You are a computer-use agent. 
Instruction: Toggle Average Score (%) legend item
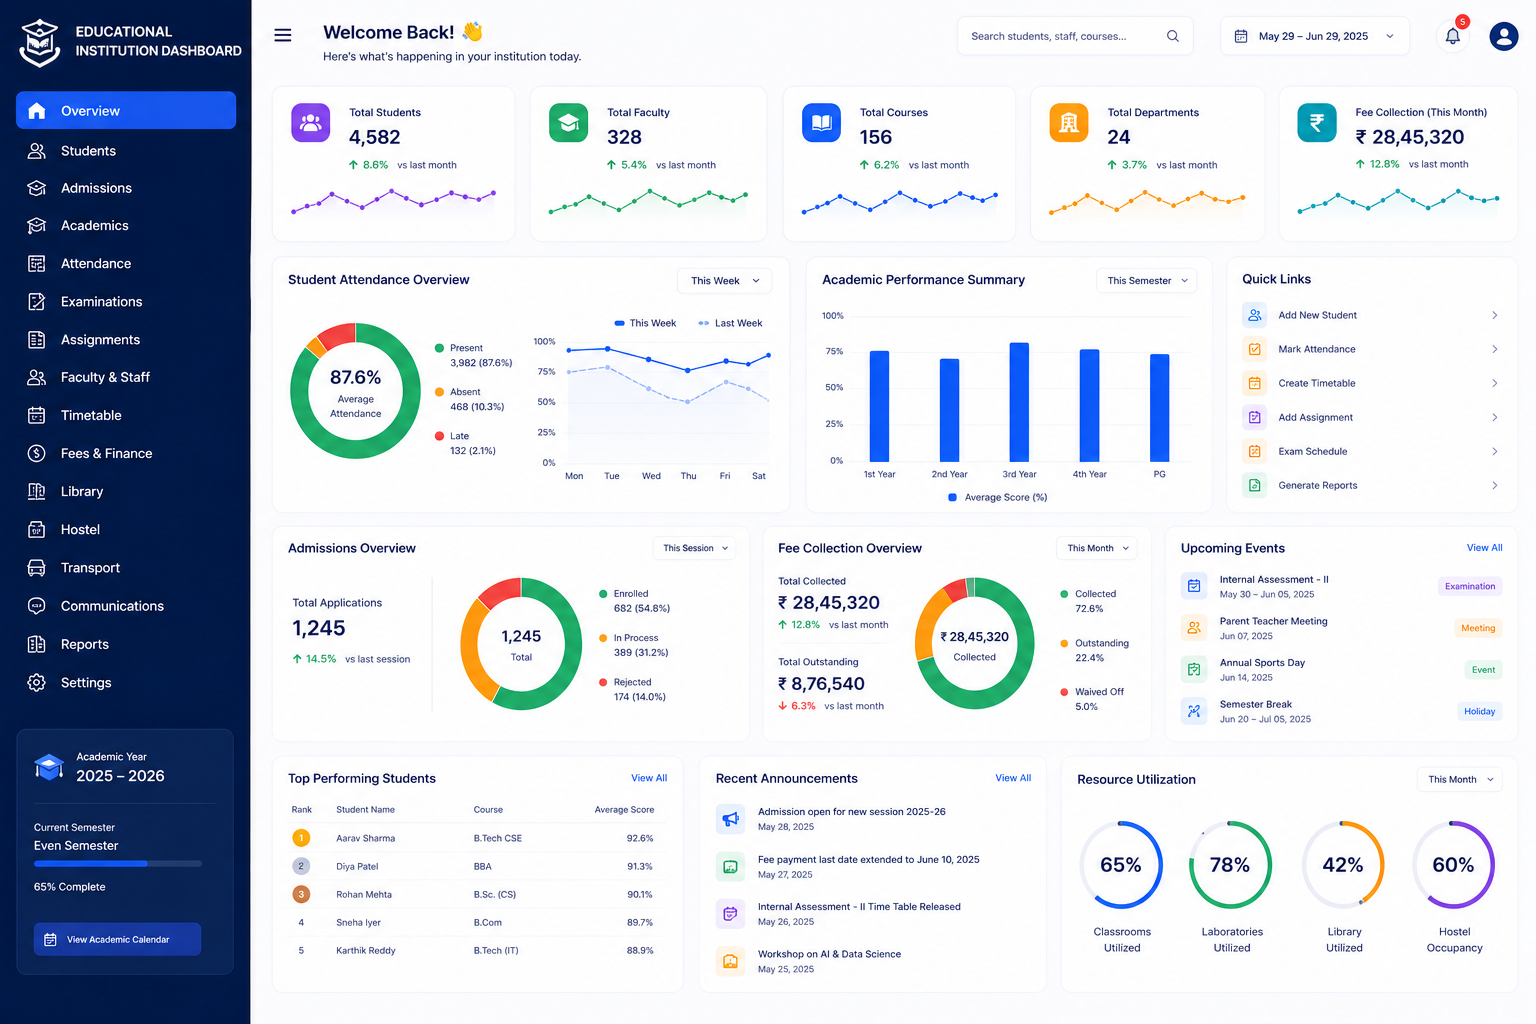(x=998, y=497)
